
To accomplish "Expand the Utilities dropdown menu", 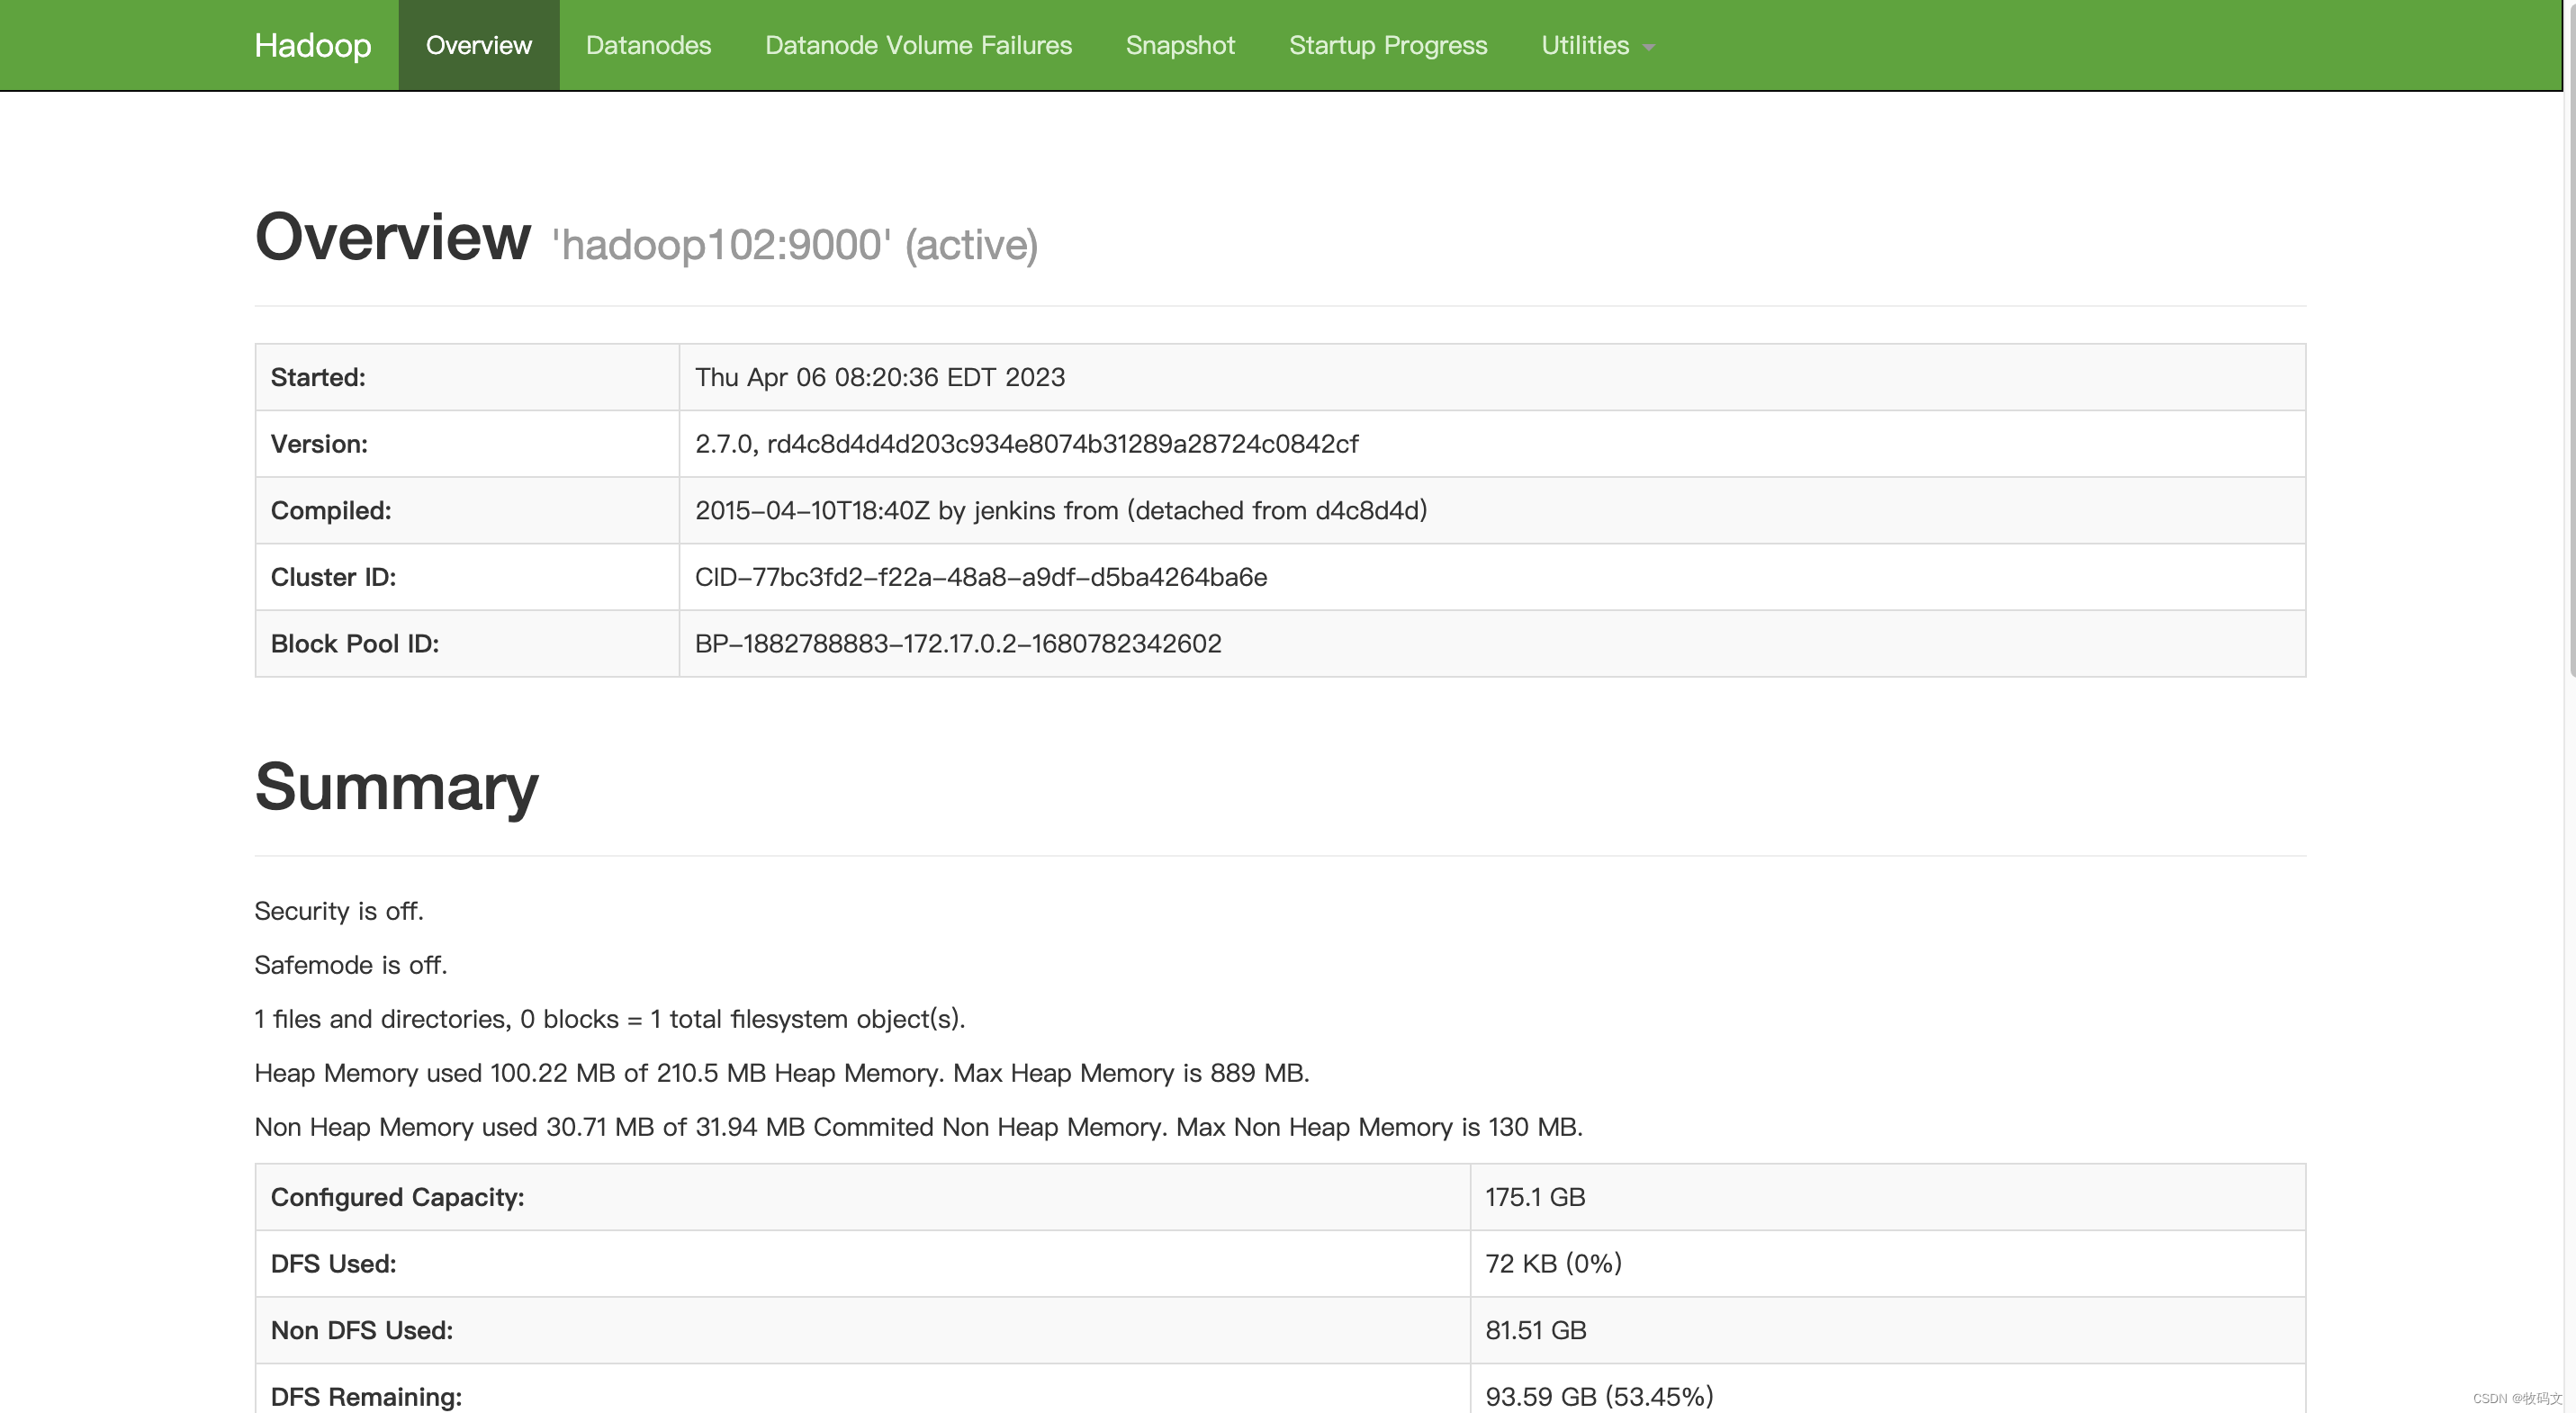I will (x=1584, y=45).
